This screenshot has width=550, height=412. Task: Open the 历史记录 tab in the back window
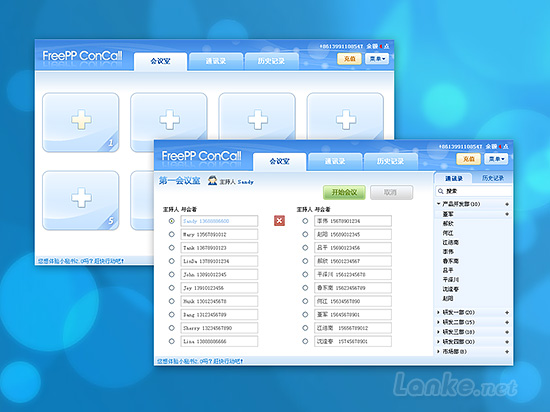tap(271, 61)
